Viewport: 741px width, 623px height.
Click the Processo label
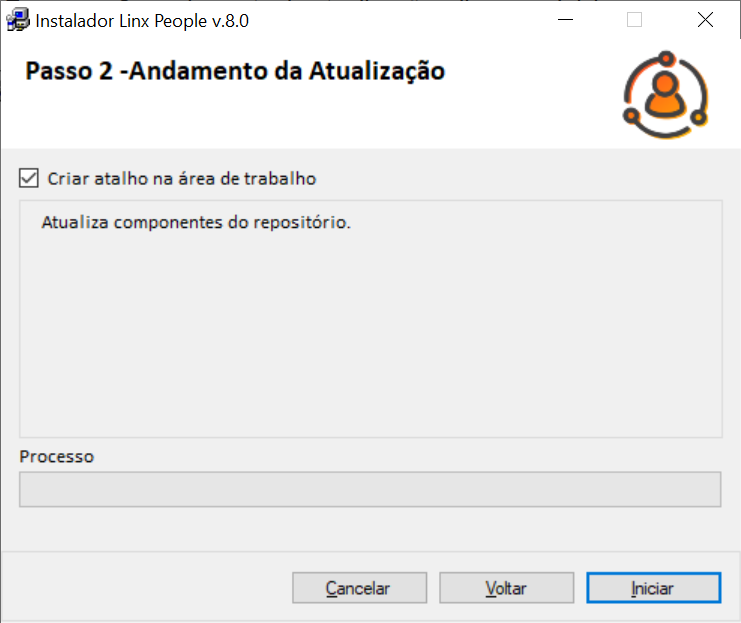click(x=57, y=457)
